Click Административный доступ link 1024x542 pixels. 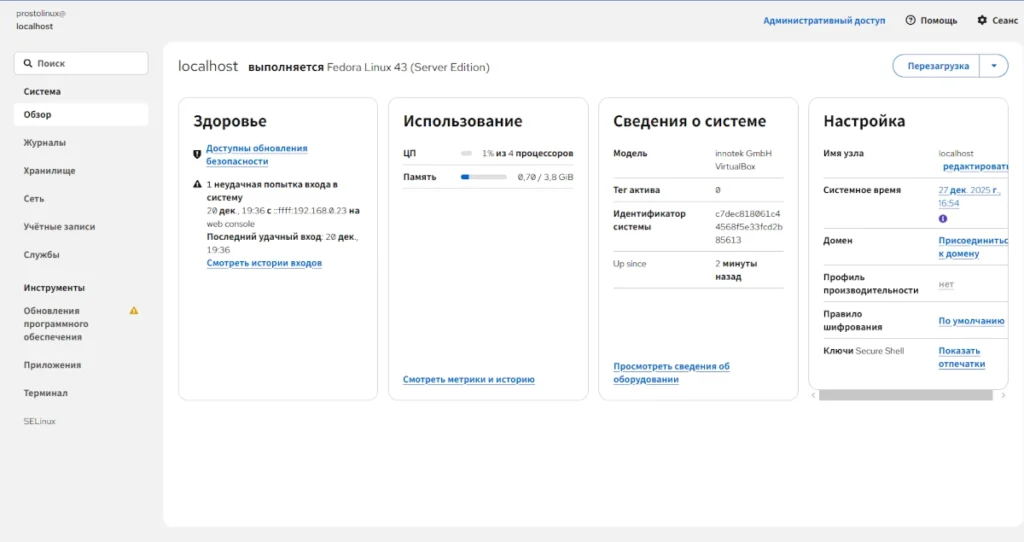point(824,20)
